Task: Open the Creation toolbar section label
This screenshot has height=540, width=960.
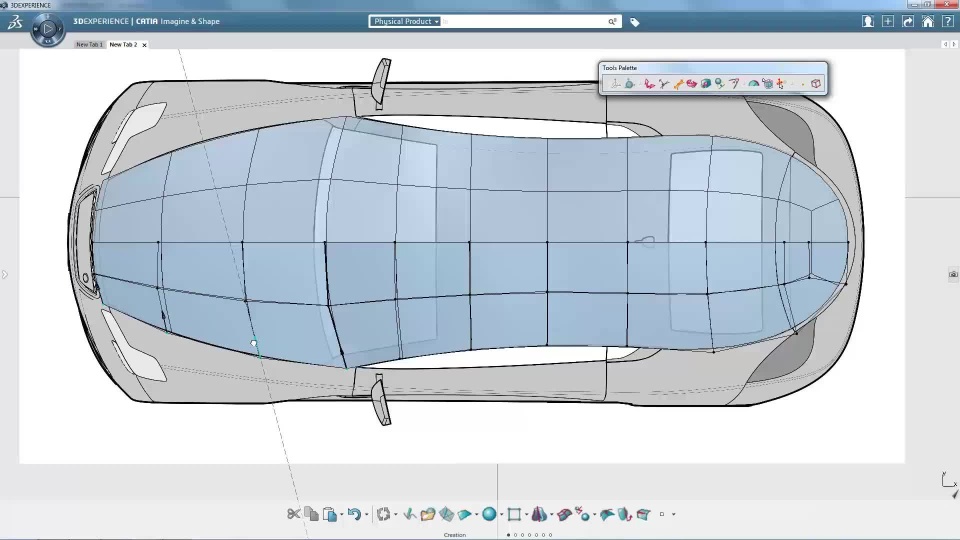Action: 455,535
